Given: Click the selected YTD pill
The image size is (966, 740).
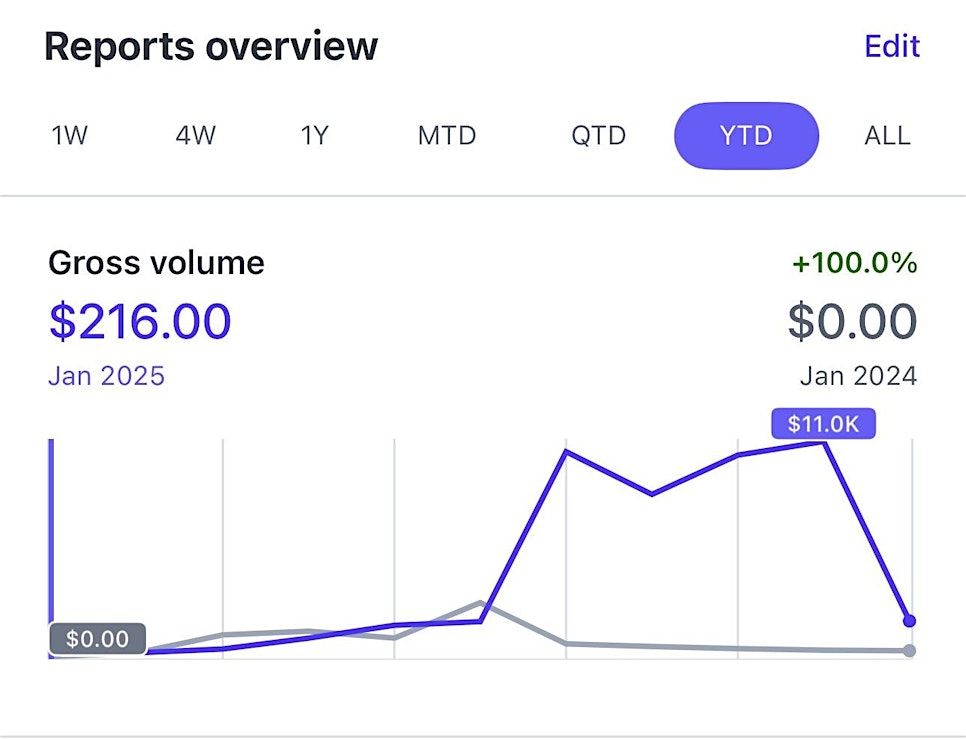Looking at the screenshot, I should [746, 135].
